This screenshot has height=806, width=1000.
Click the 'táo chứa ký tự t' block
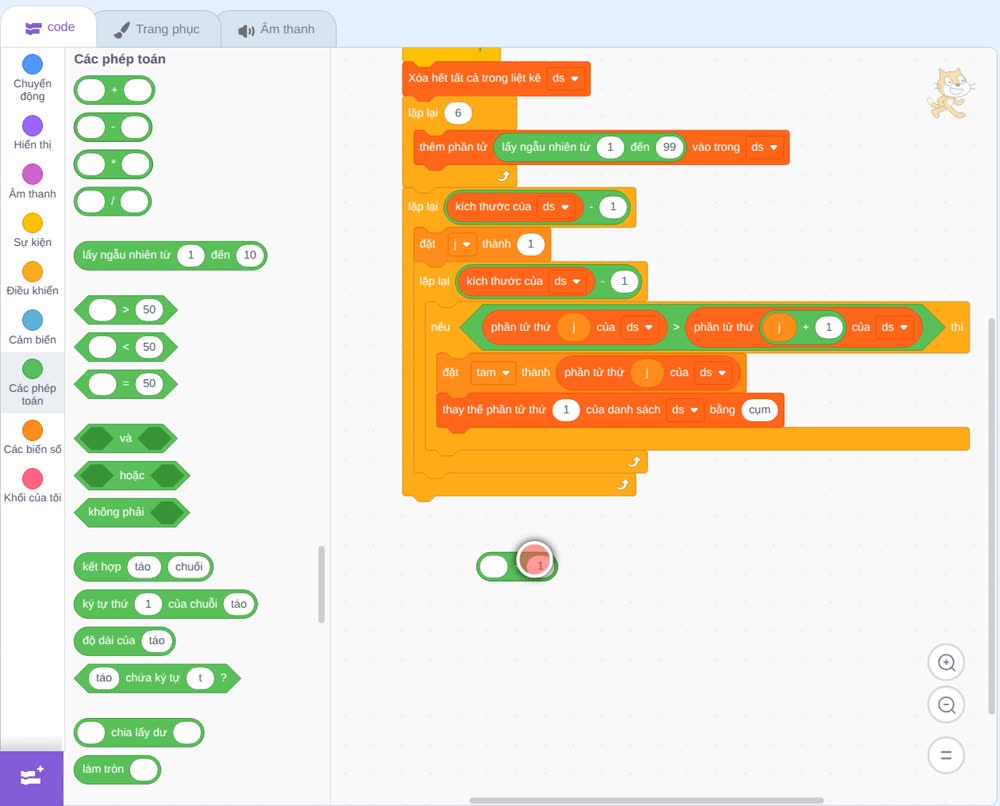[157, 678]
